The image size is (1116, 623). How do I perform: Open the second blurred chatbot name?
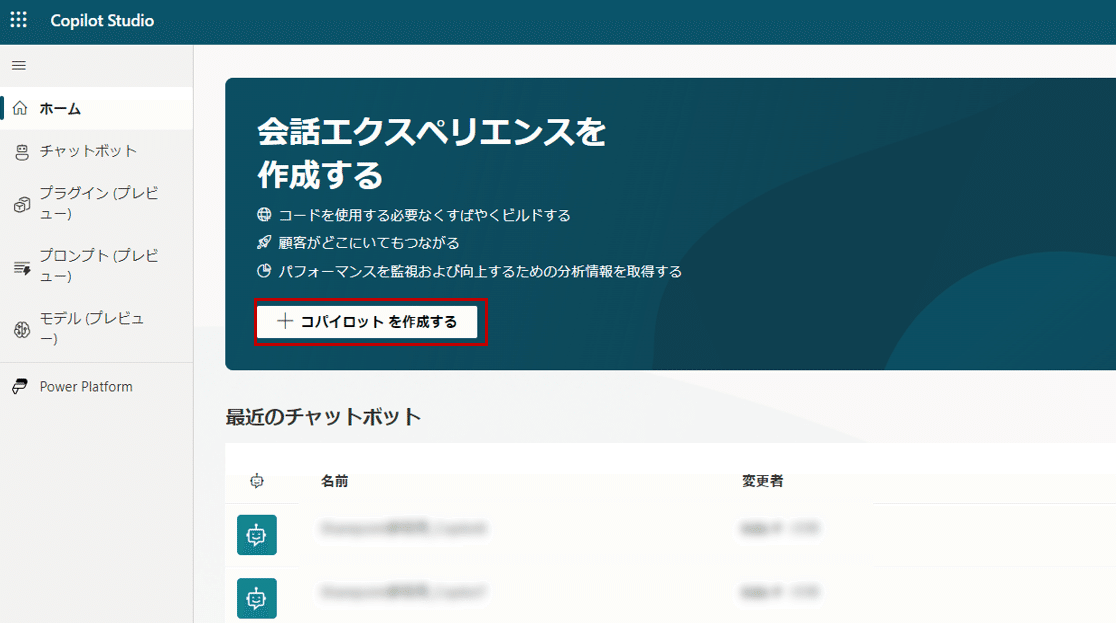click(x=404, y=592)
